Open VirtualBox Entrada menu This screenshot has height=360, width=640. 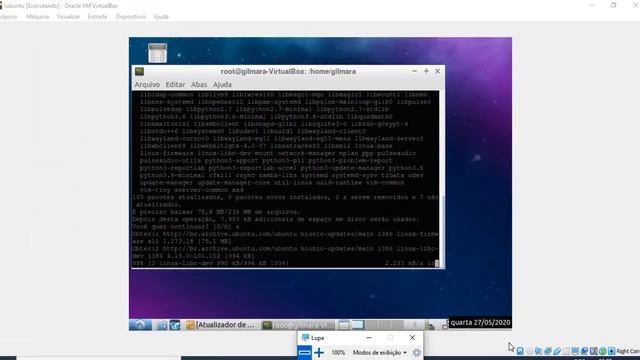97,17
